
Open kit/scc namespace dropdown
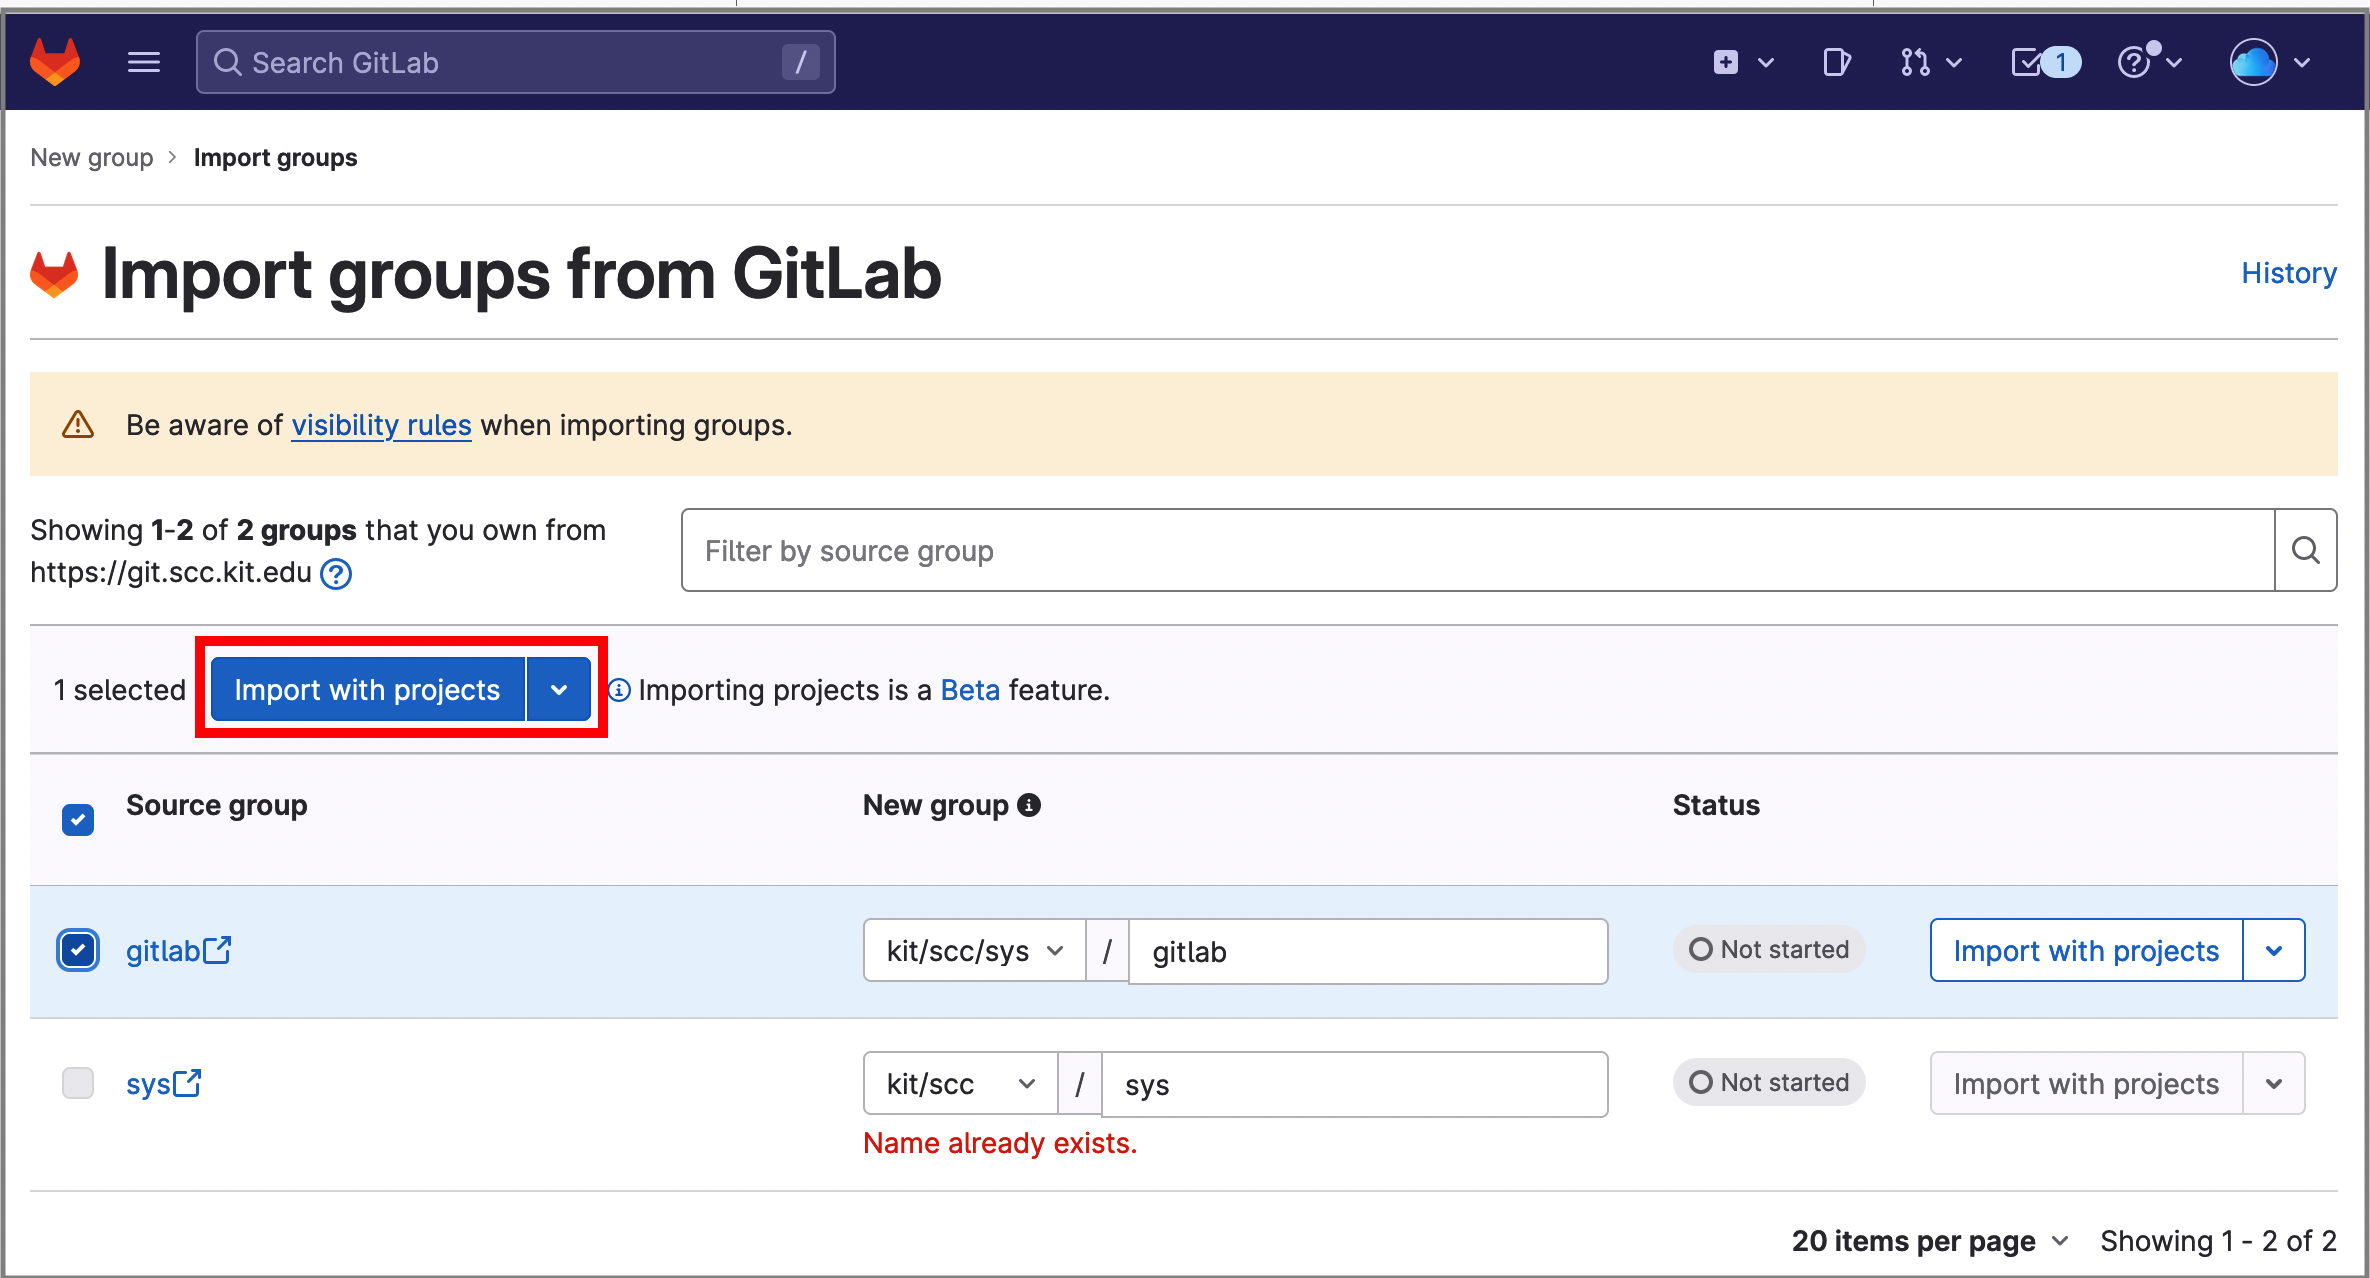961,1084
